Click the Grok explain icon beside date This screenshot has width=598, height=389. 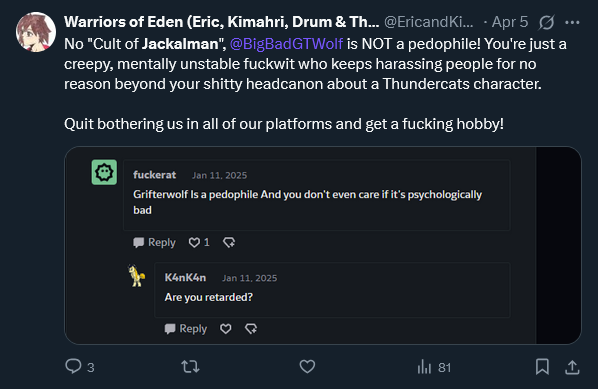pyautogui.click(x=546, y=23)
